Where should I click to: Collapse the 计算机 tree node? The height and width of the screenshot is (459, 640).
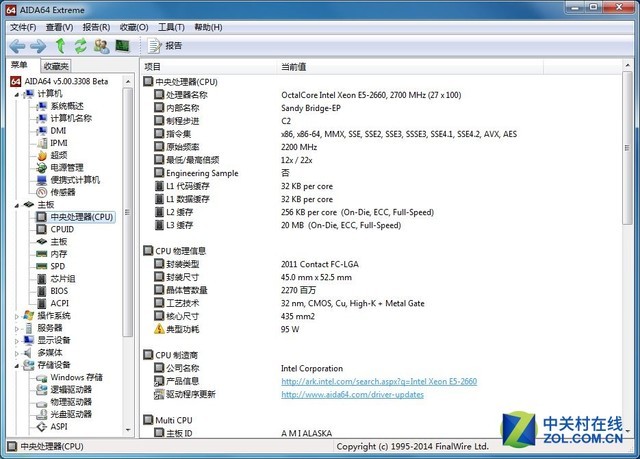17,95
